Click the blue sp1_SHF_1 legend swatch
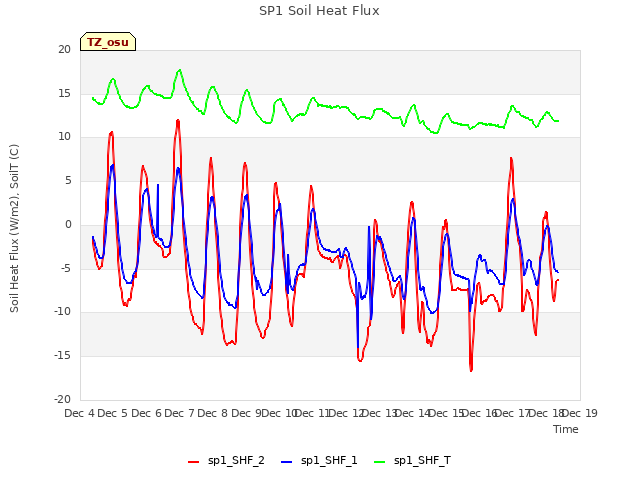Screen dimensions: 640x480 [x=287, y=462]
